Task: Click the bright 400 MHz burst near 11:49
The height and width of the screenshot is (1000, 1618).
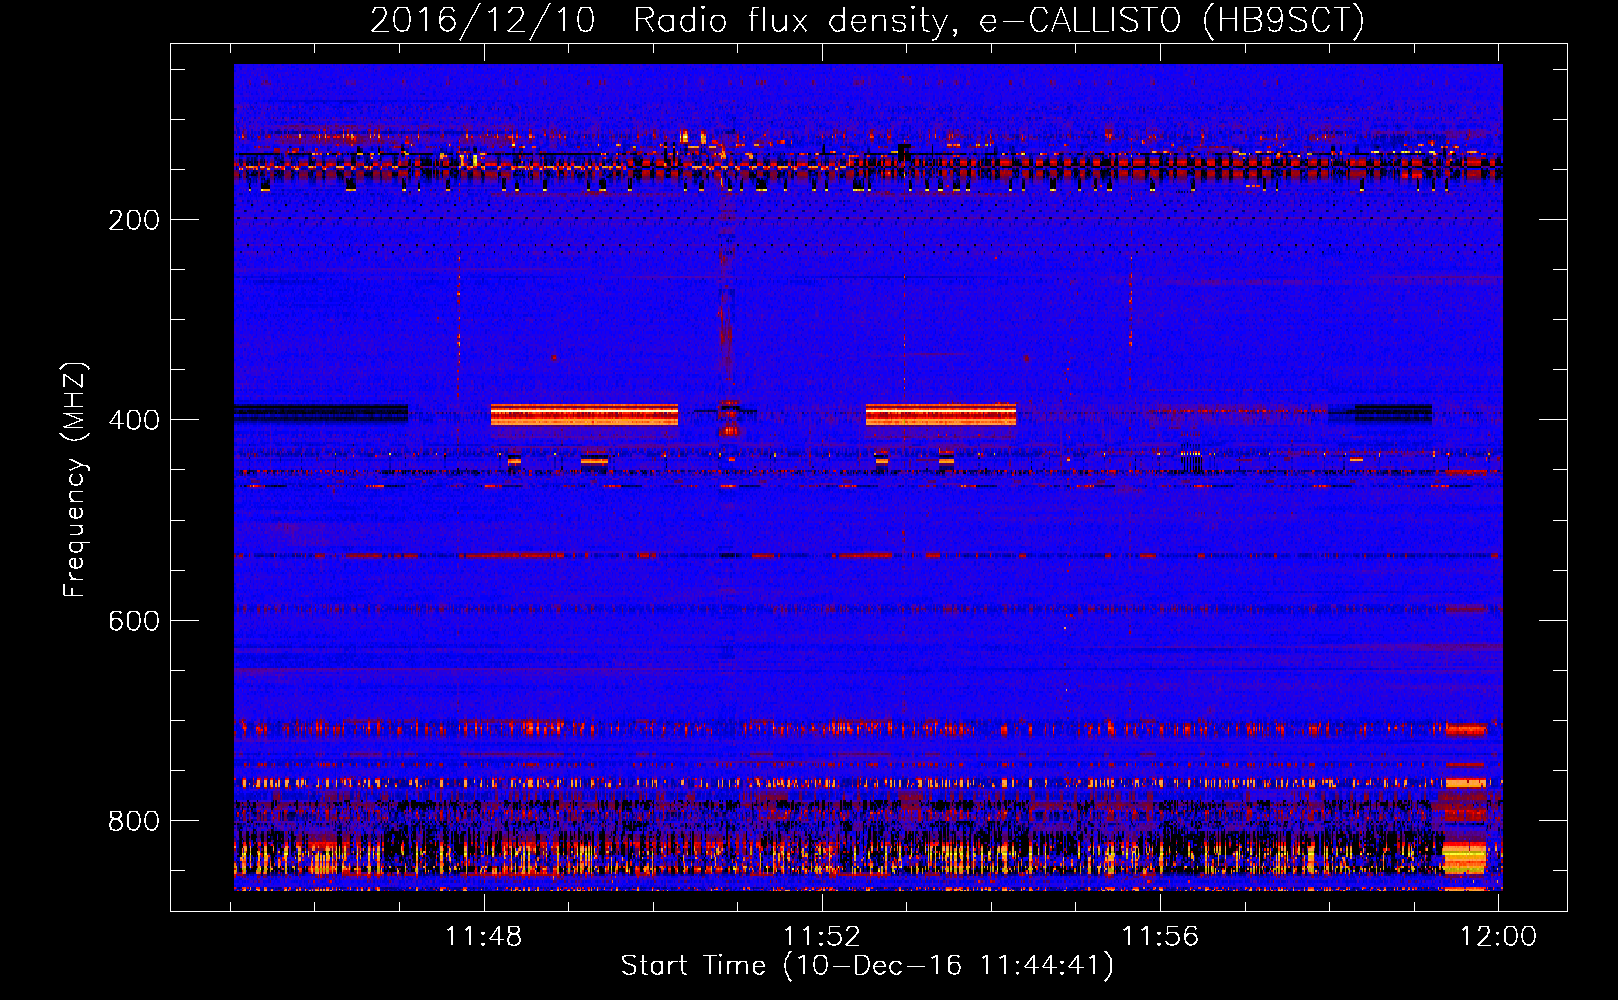Action: coord(584,415)
